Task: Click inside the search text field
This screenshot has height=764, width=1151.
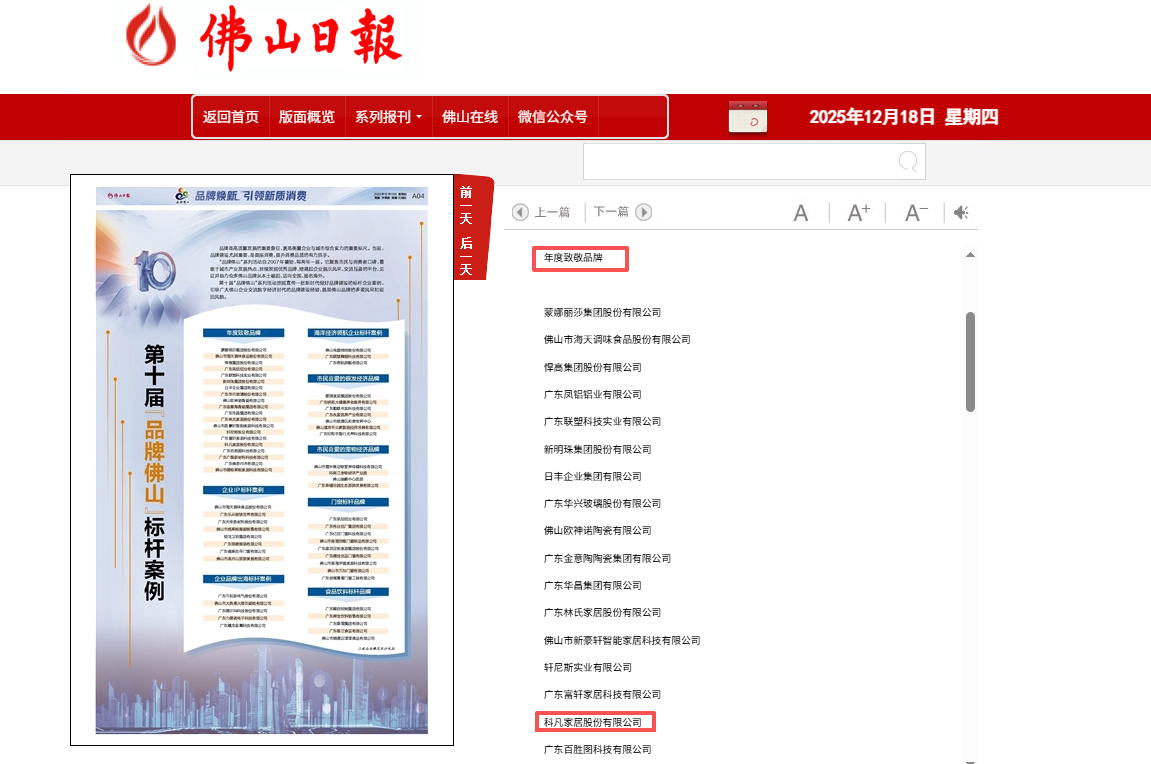Action: pos(740,162)
